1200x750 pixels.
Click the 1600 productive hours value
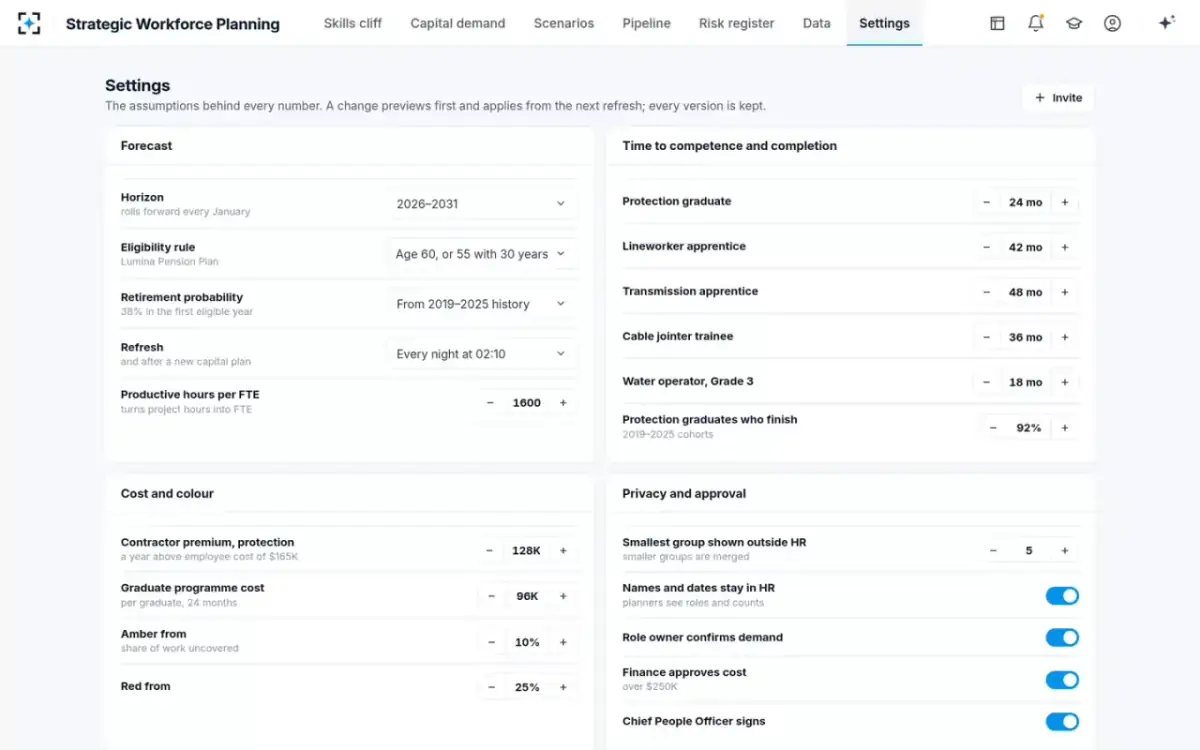pyautogui.click(x=527, y=403)
